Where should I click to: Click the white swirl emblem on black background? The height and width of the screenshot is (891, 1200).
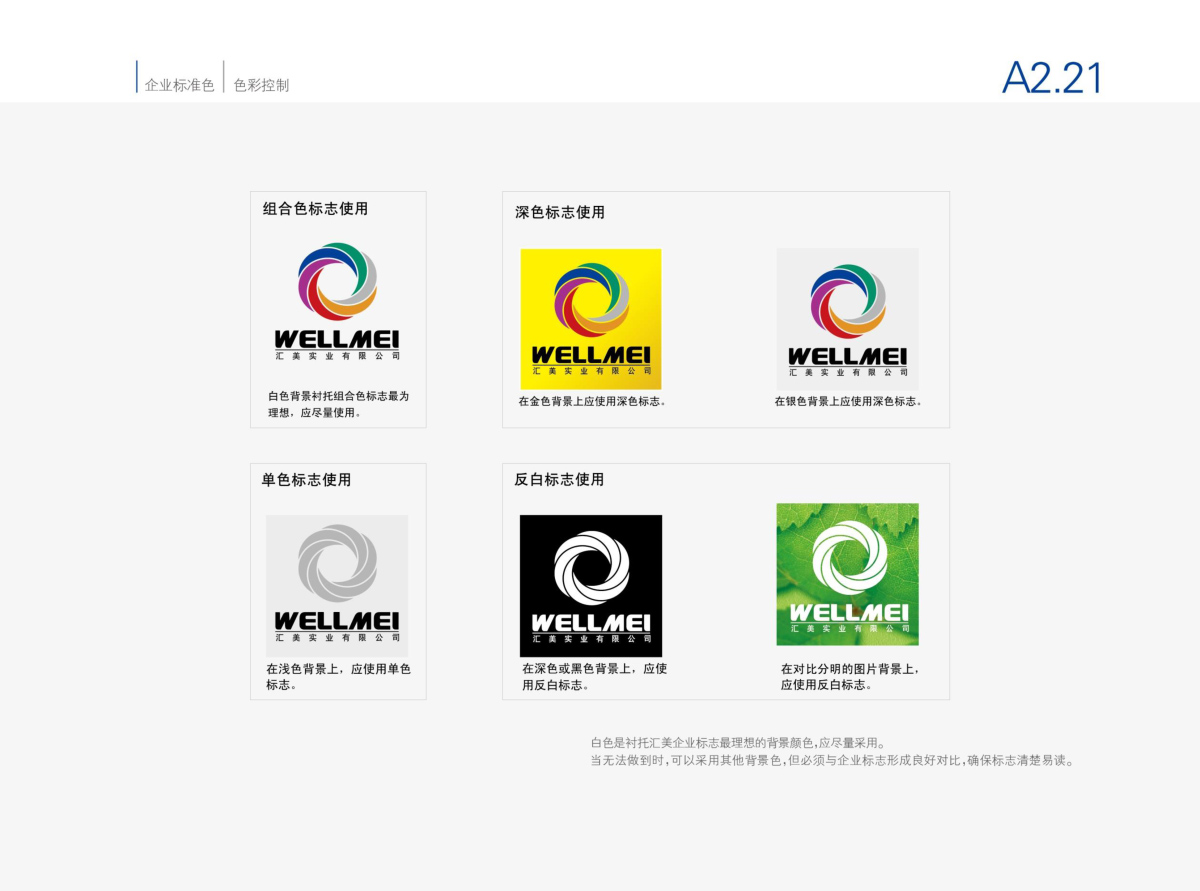tap(591, 563)
